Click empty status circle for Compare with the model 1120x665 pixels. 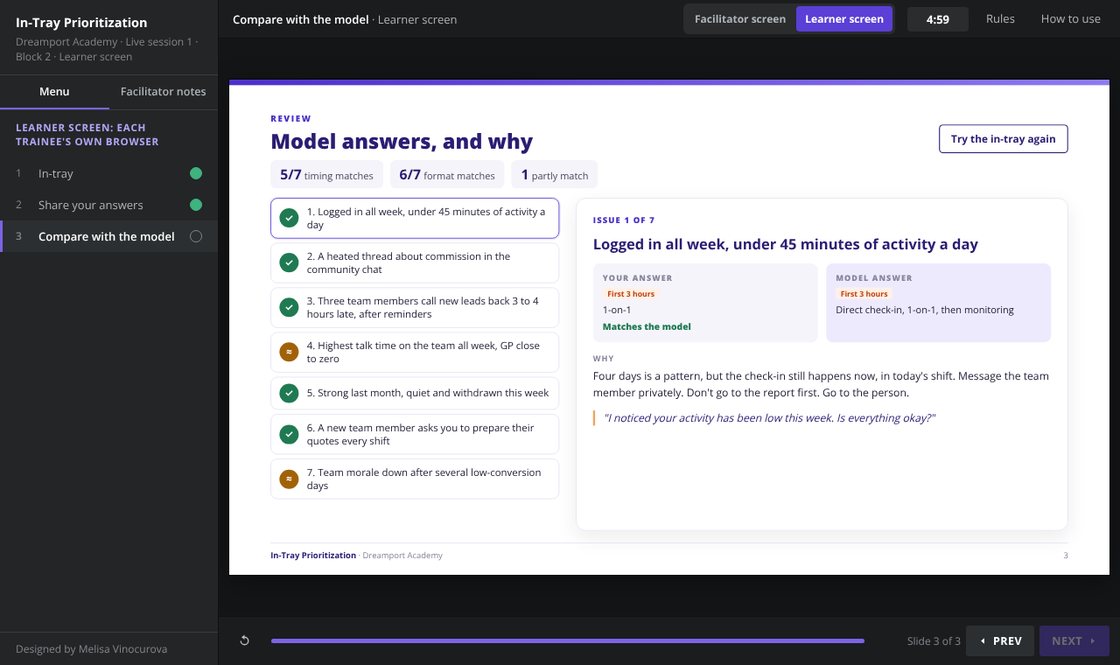coord(196,236)
